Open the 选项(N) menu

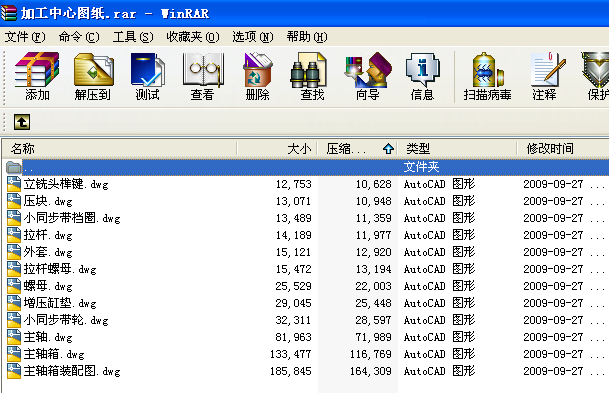[x=253, y=37]
